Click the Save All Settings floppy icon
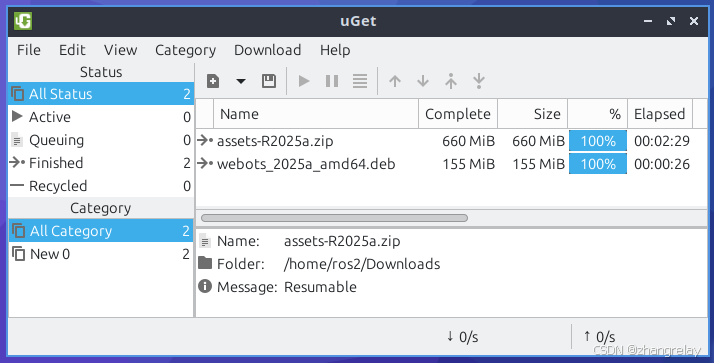The height and width of the screenshot is (363, 714). click(x=269, y=81)
